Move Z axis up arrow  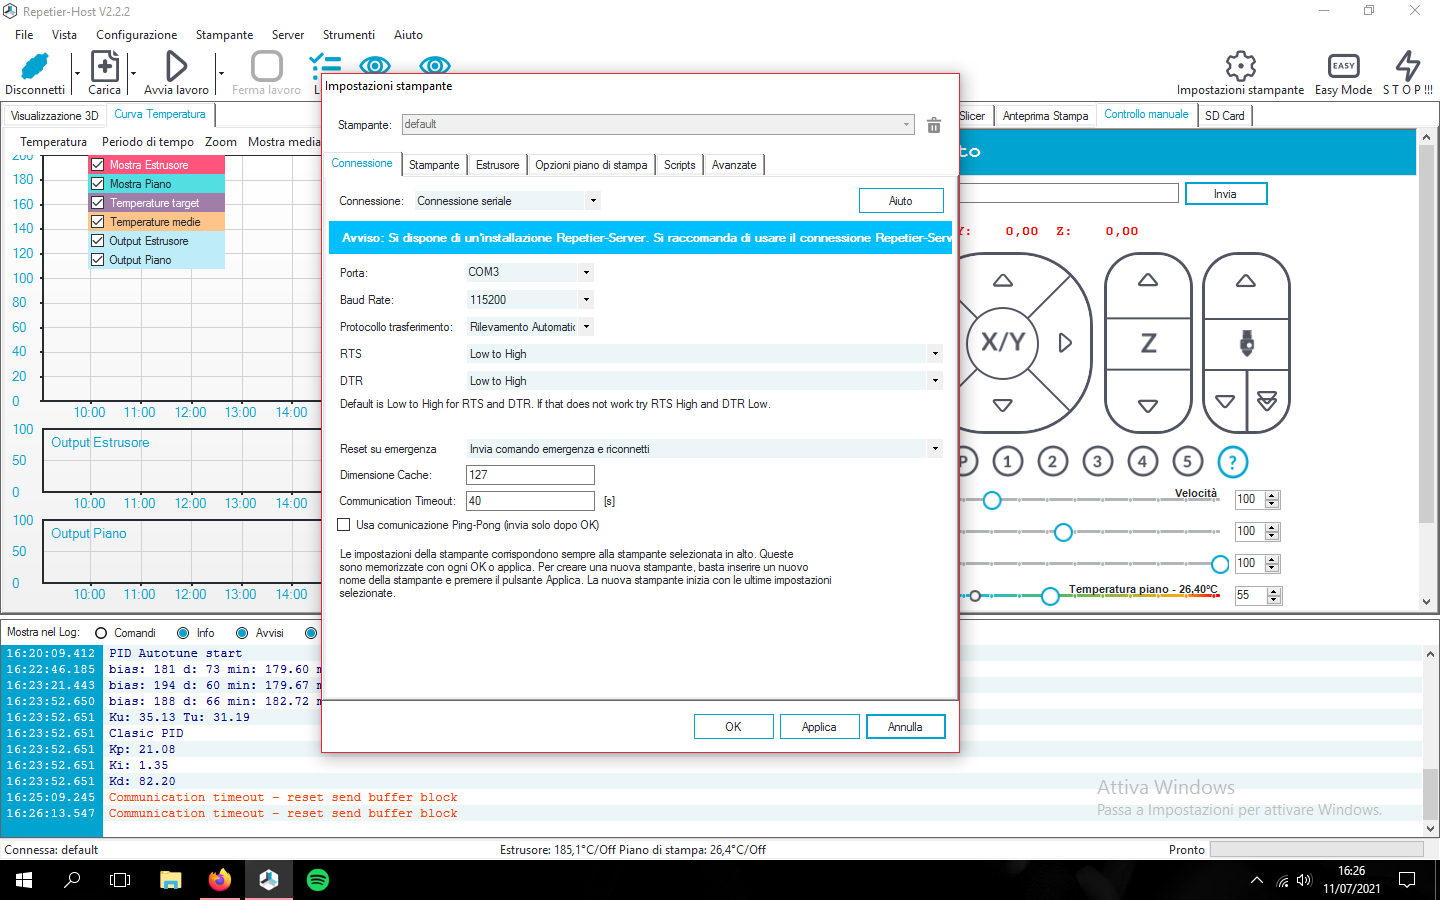[1148, 281]
